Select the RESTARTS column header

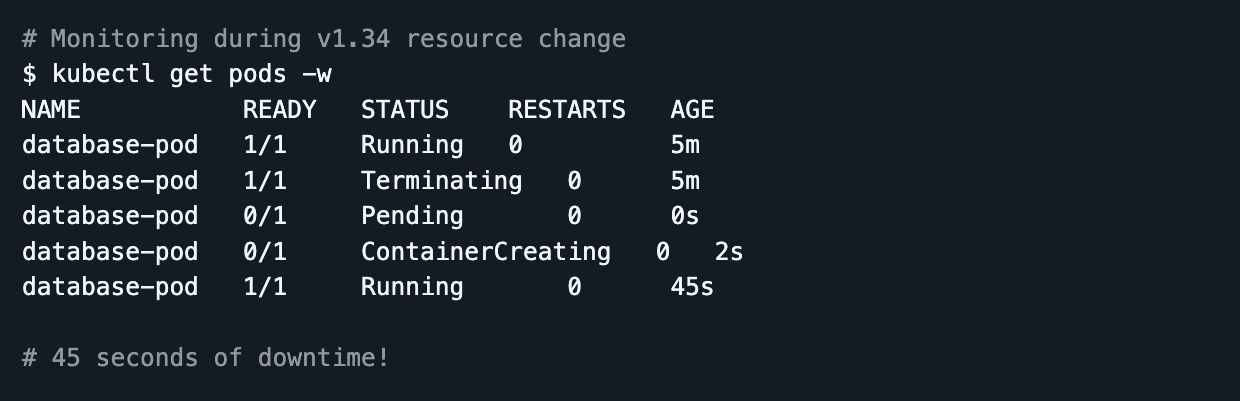click(567, 110)
